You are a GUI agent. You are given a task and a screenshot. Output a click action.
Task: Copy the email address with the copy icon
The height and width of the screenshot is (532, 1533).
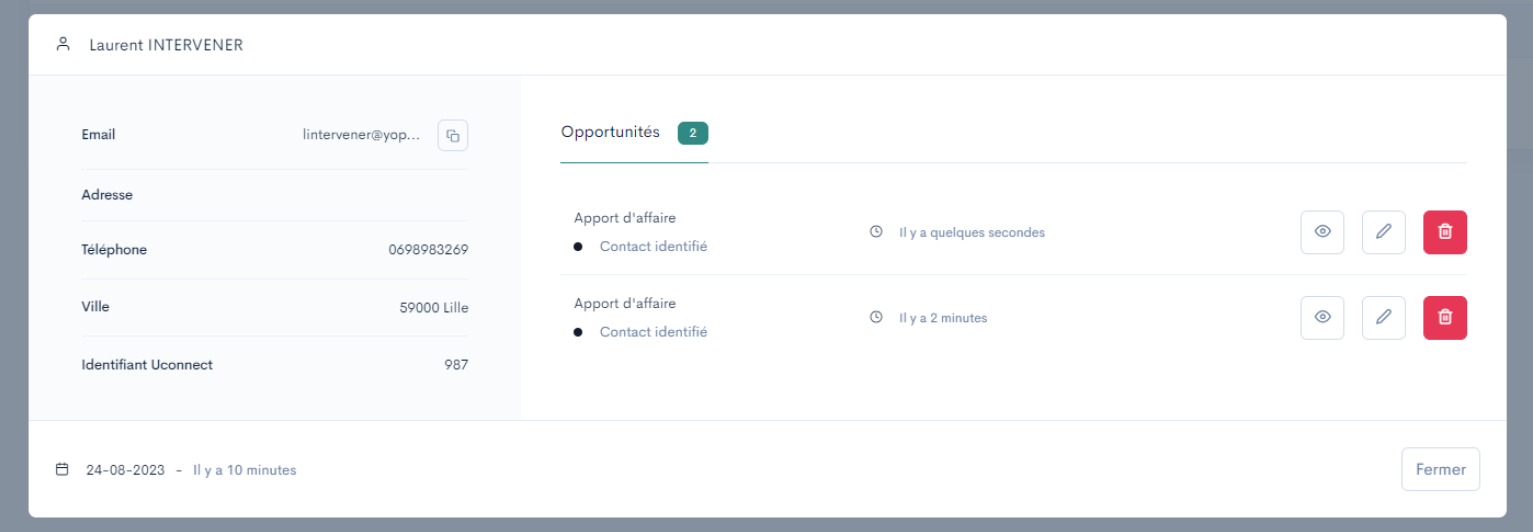coord(453,135)
